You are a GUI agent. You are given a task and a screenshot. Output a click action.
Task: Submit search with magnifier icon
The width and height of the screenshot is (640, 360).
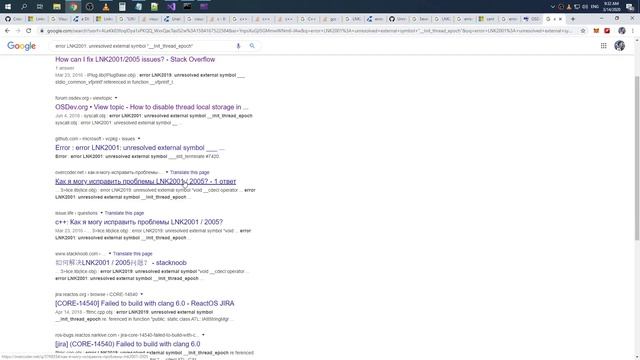(252, 46)
